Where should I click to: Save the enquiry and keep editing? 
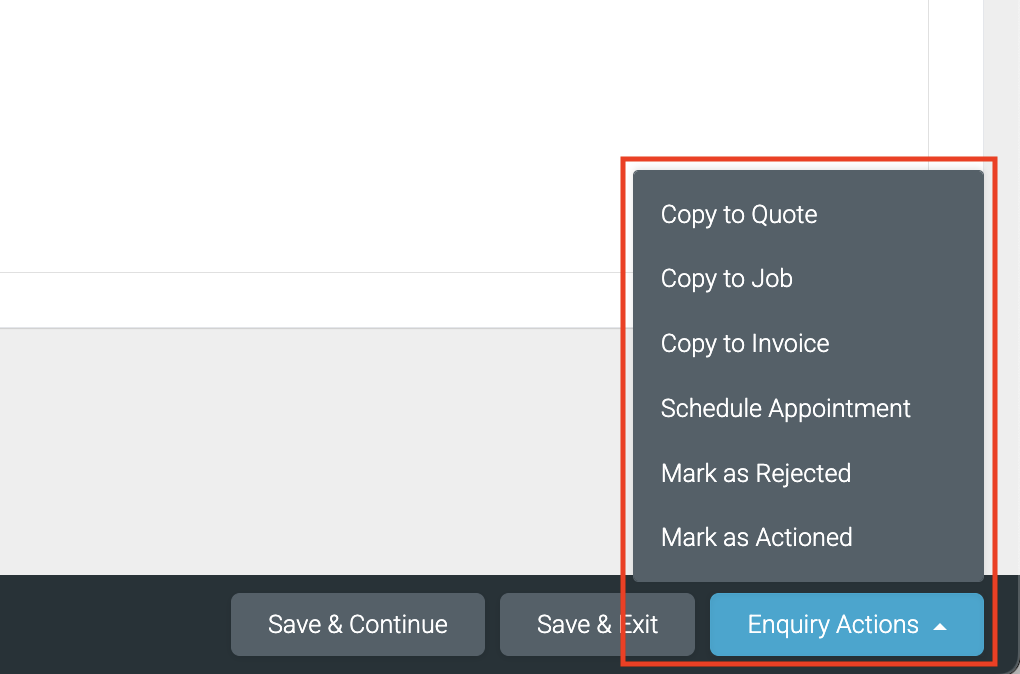tap(358, 625)
